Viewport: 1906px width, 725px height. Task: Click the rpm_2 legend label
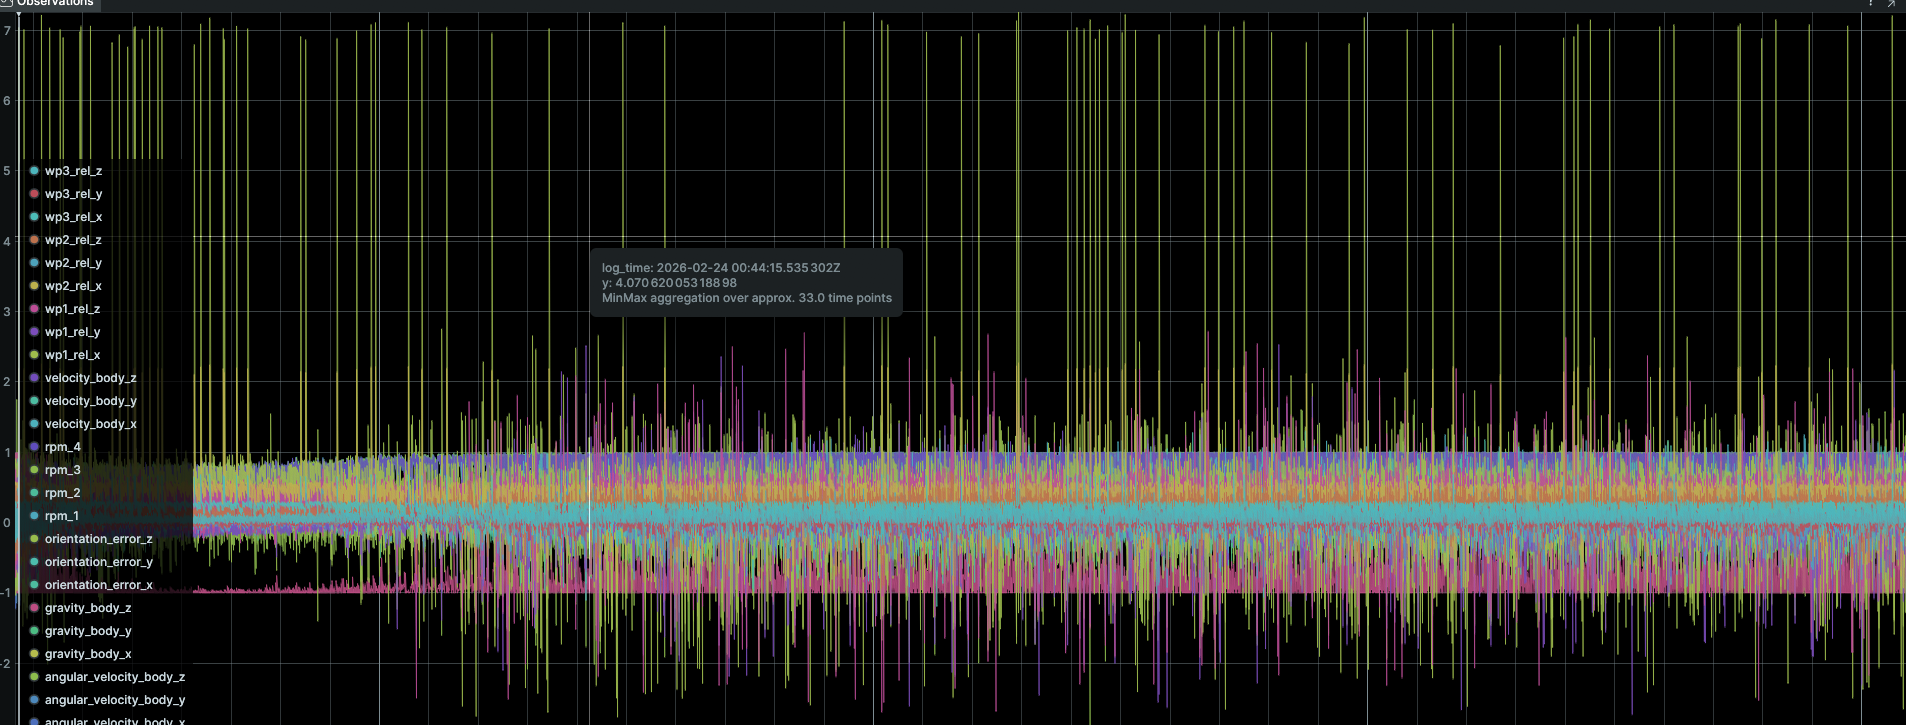[62, 493]
